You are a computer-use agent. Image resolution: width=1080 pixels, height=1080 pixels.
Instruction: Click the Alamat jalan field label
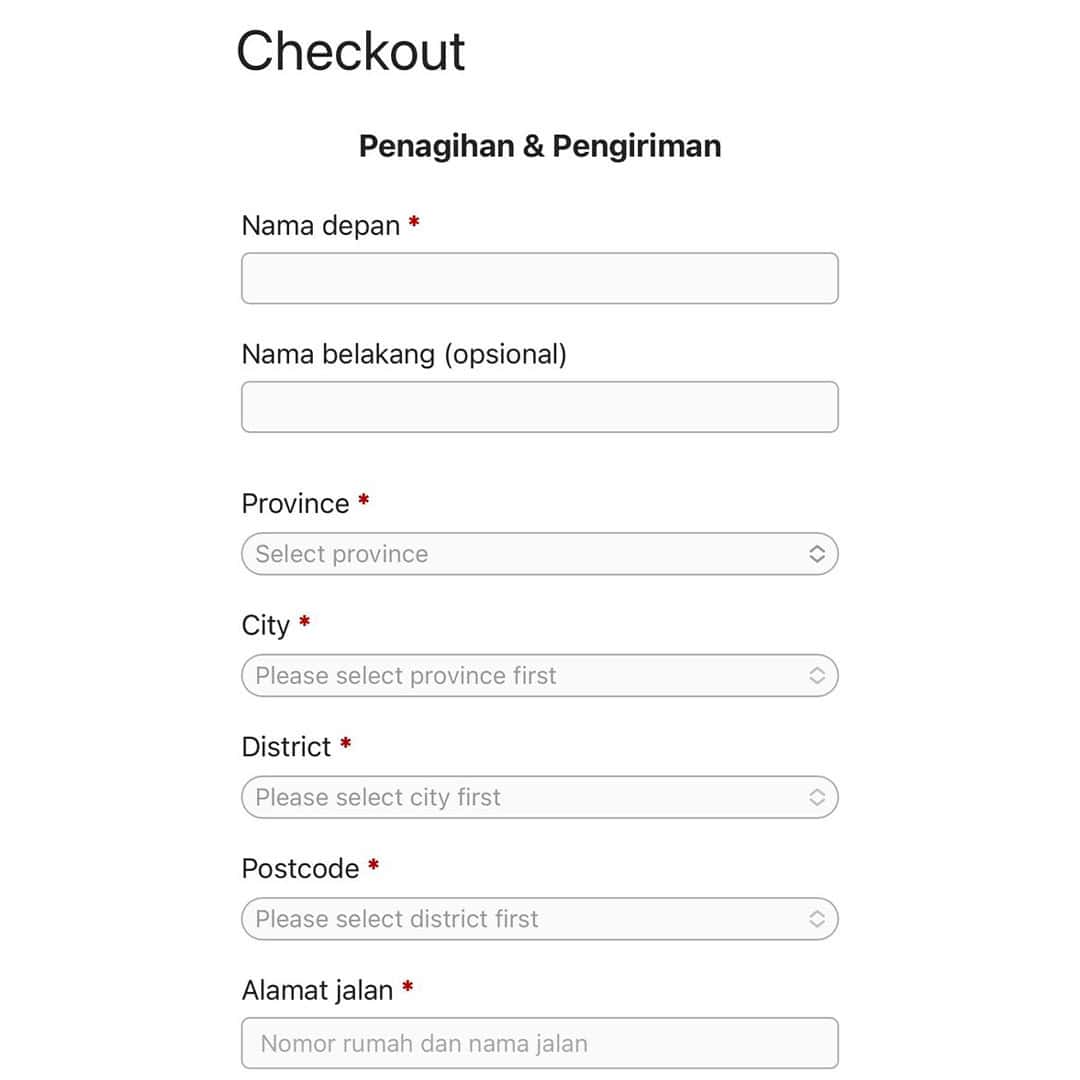[317, 991]
